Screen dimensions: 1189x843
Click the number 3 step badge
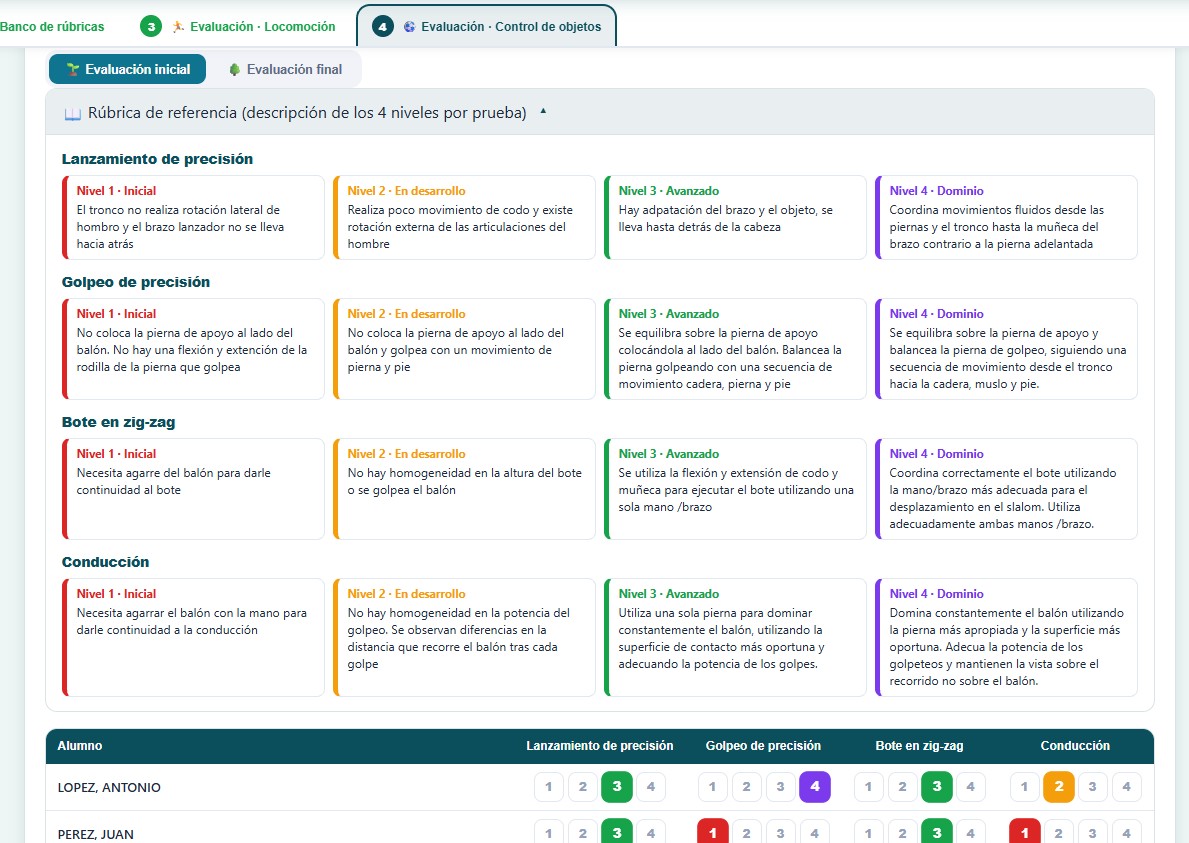151,27
